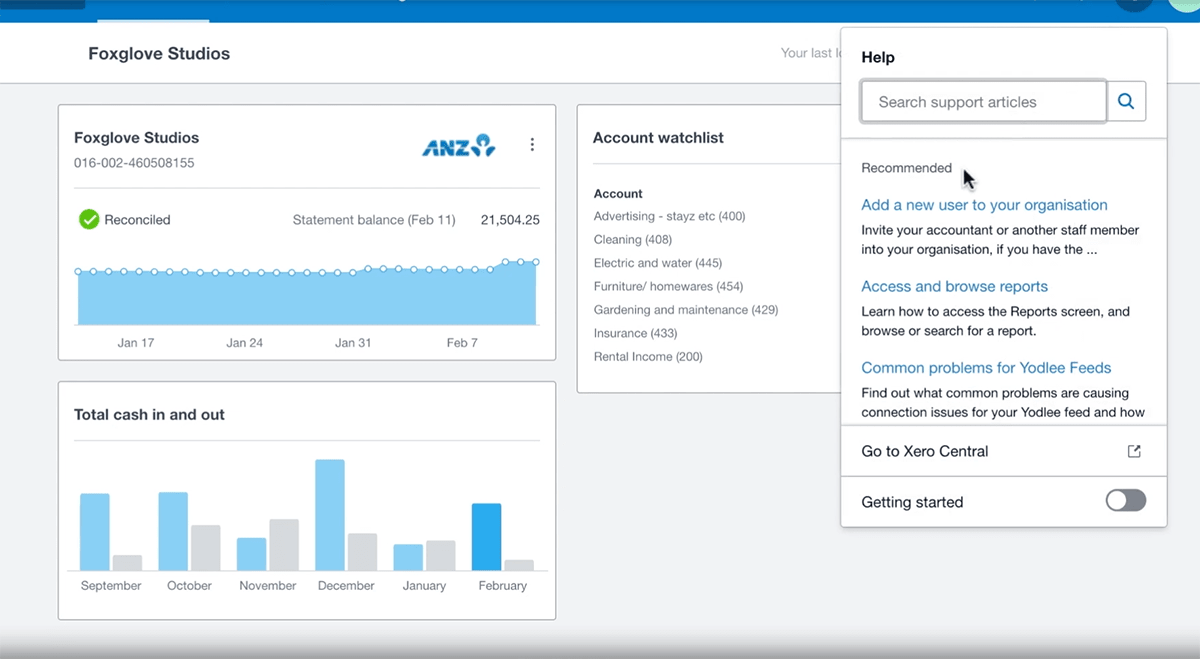Select Advertising - stayz etc (400) account

click(x=669, y=216)
